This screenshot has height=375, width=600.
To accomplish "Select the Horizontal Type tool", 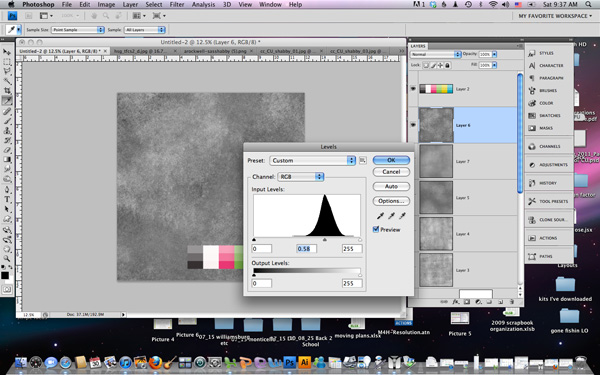I will coord(7,199).
